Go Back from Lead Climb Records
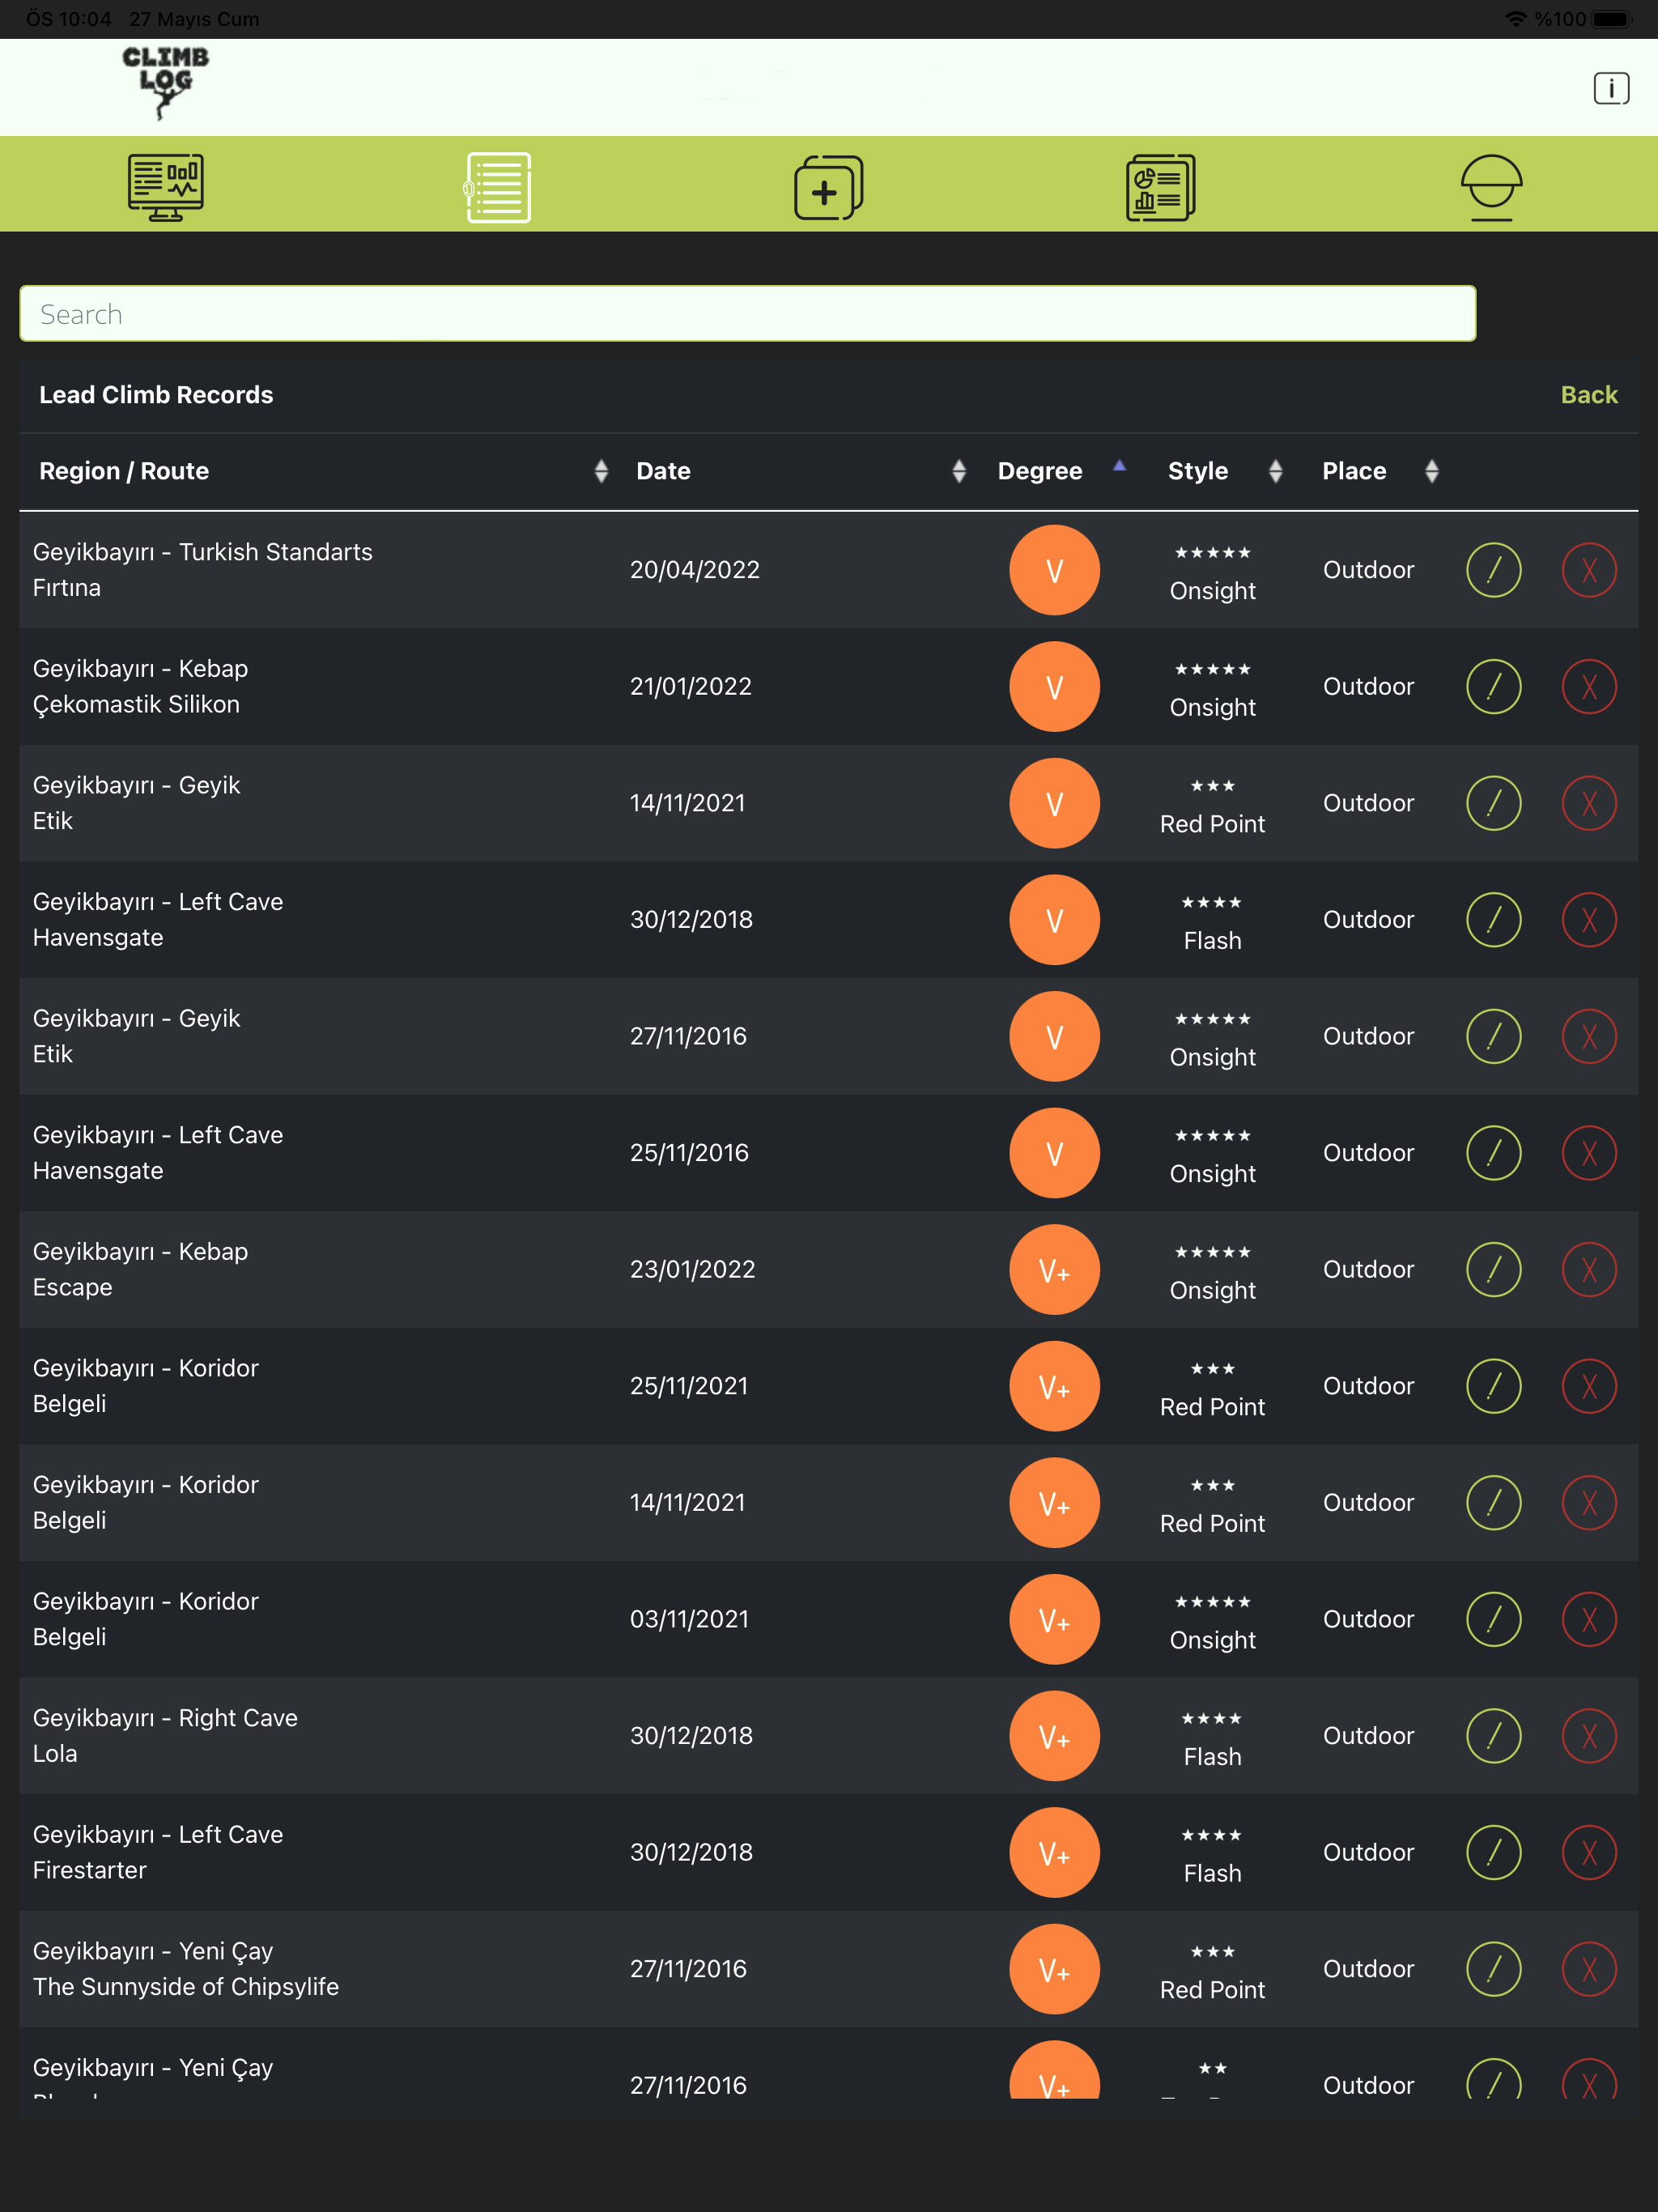 tap(1588, 395)
